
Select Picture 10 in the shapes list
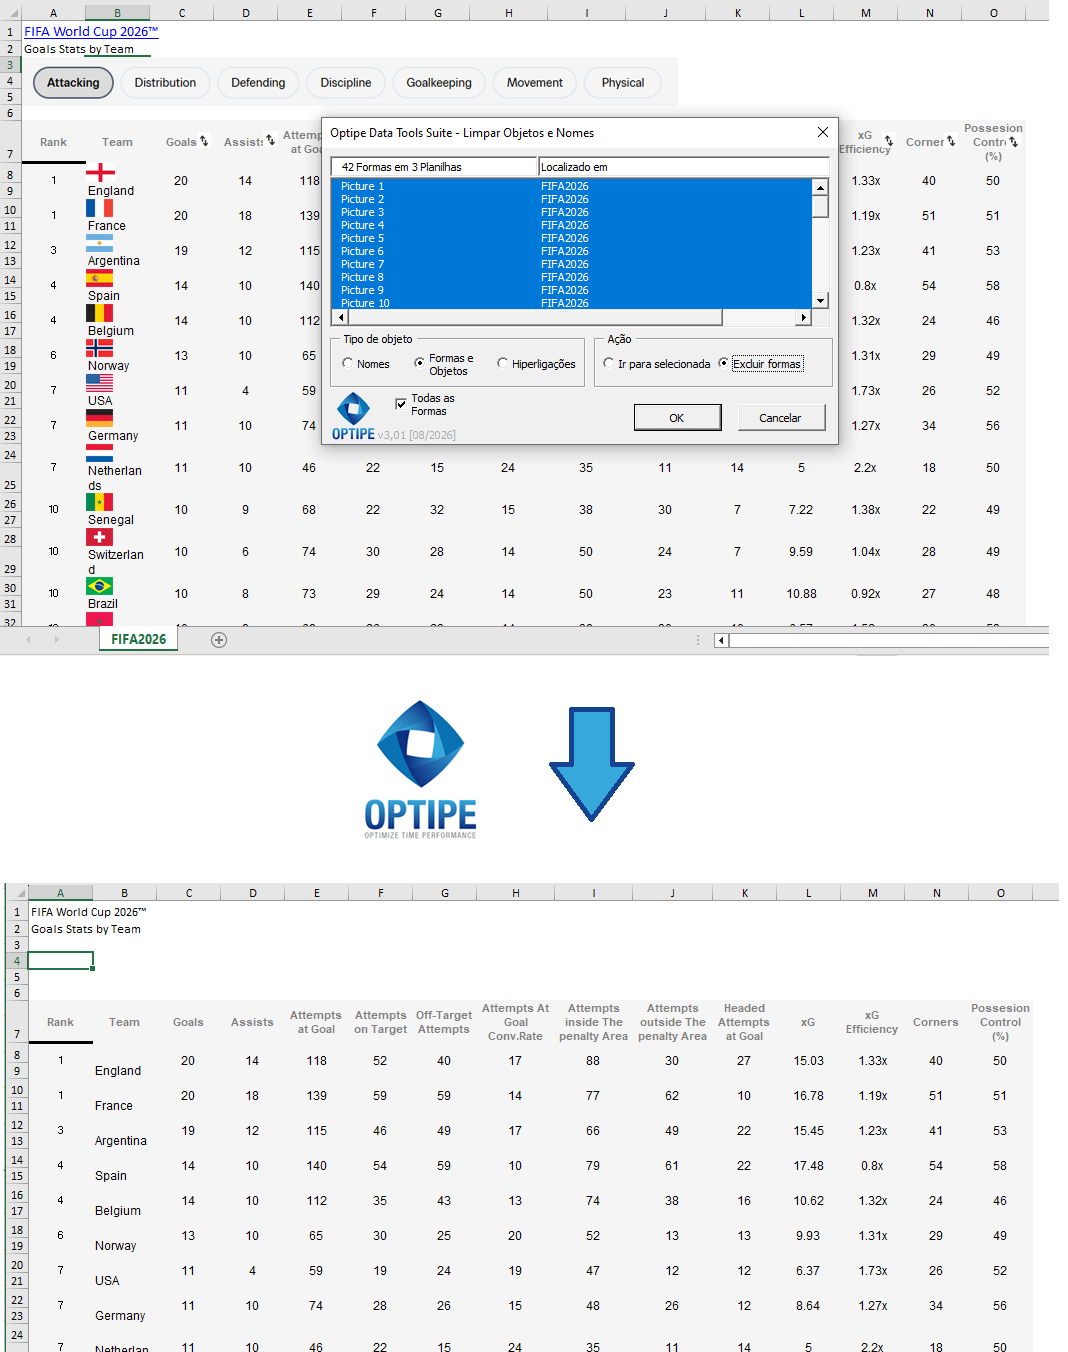tap(571, 303)
